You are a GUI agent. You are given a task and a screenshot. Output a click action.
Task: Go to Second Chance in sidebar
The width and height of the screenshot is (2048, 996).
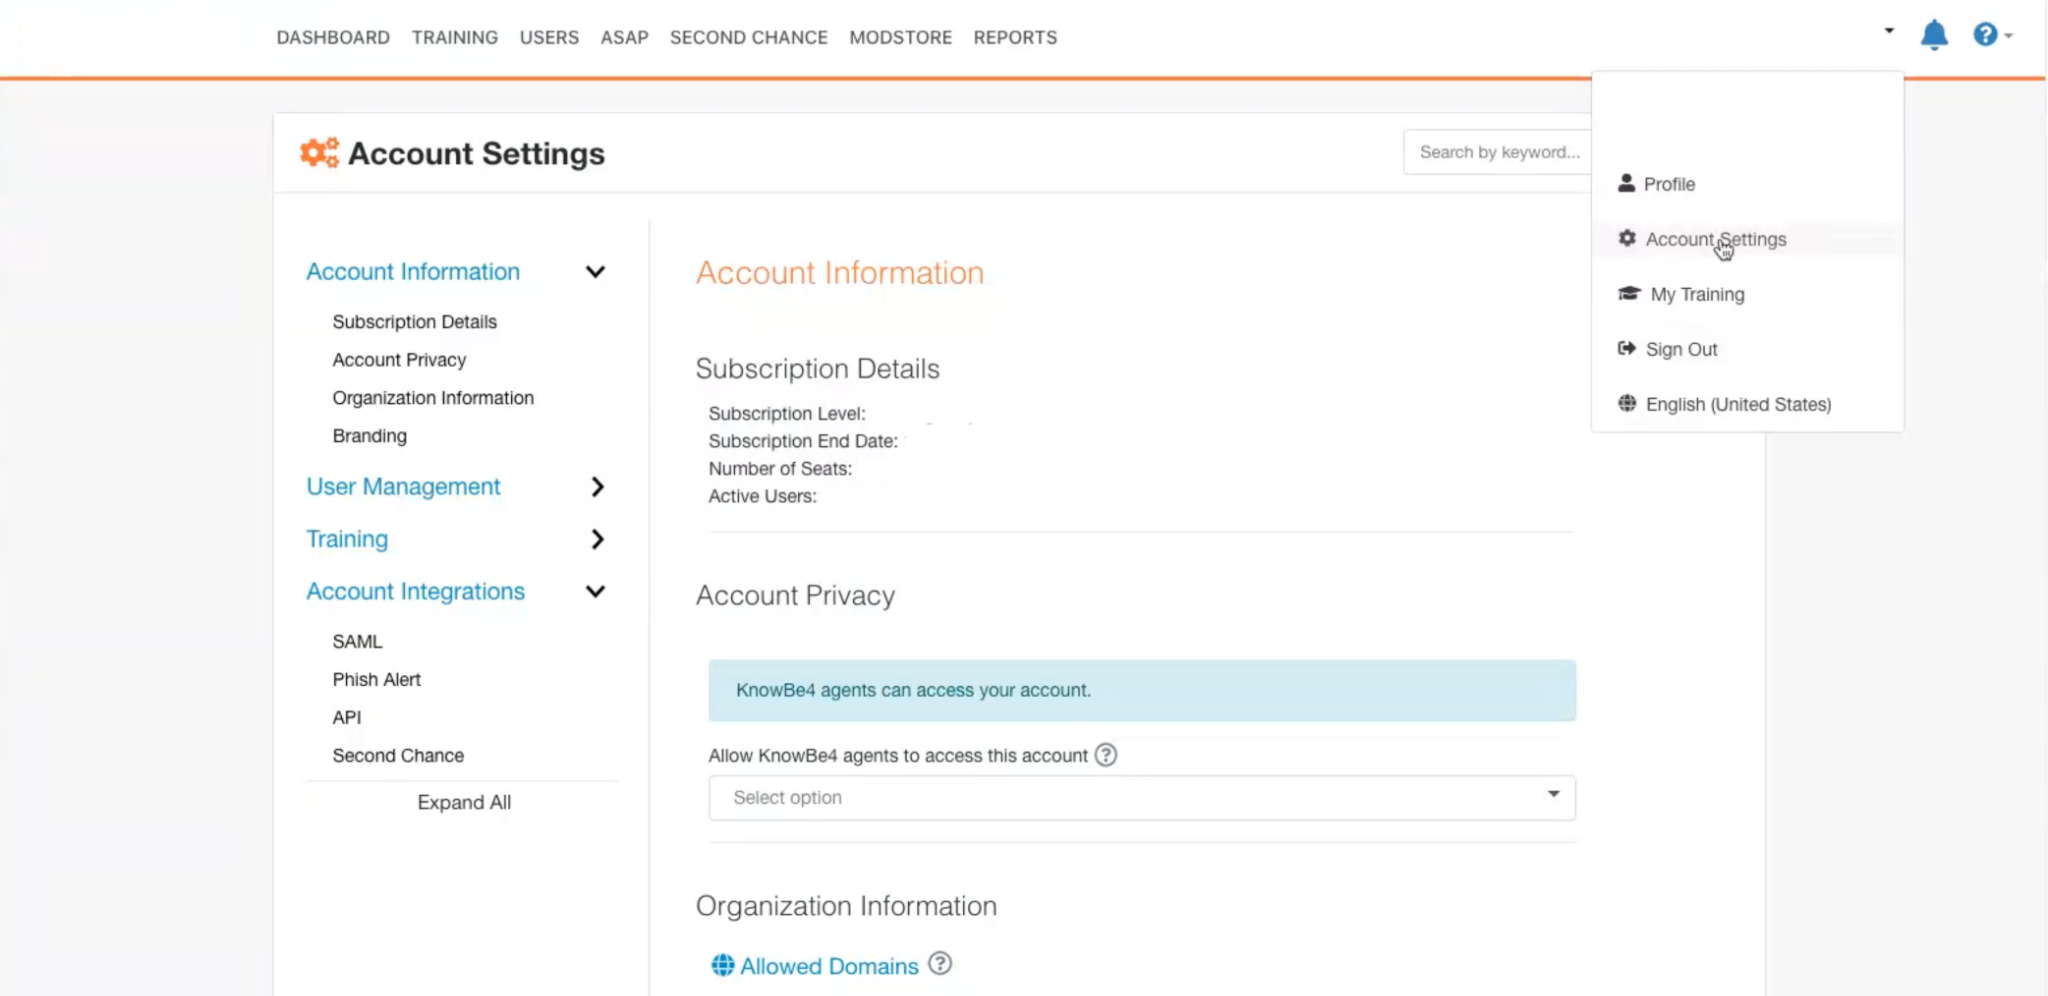(398, 755)
